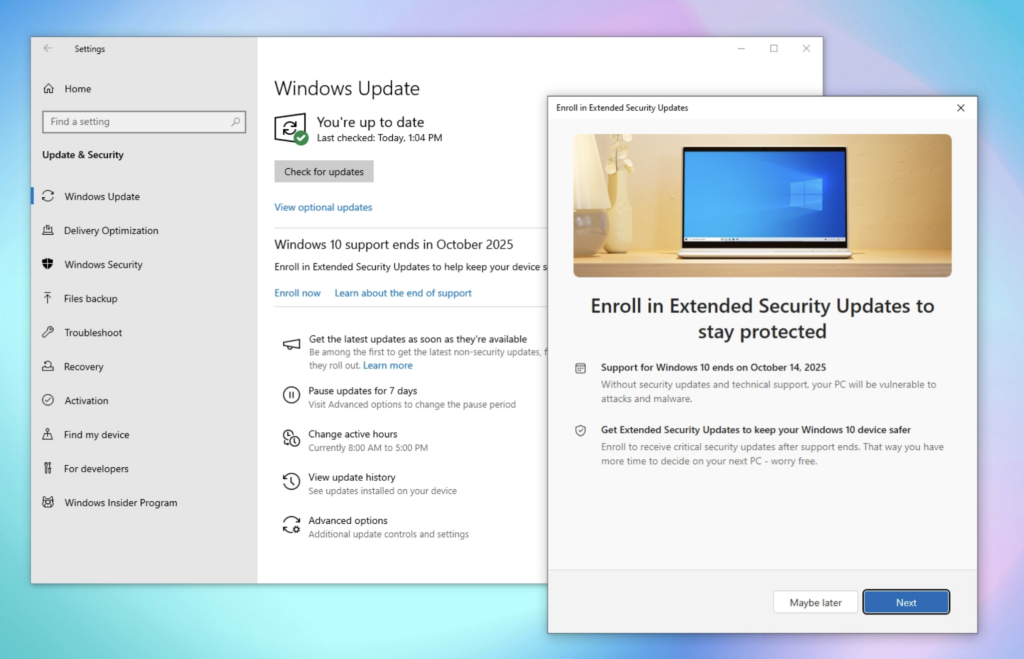The height and width of the screenshot is (659, 1024).
Task: Click the Windows Update page heading
Action: coord(347,88)
